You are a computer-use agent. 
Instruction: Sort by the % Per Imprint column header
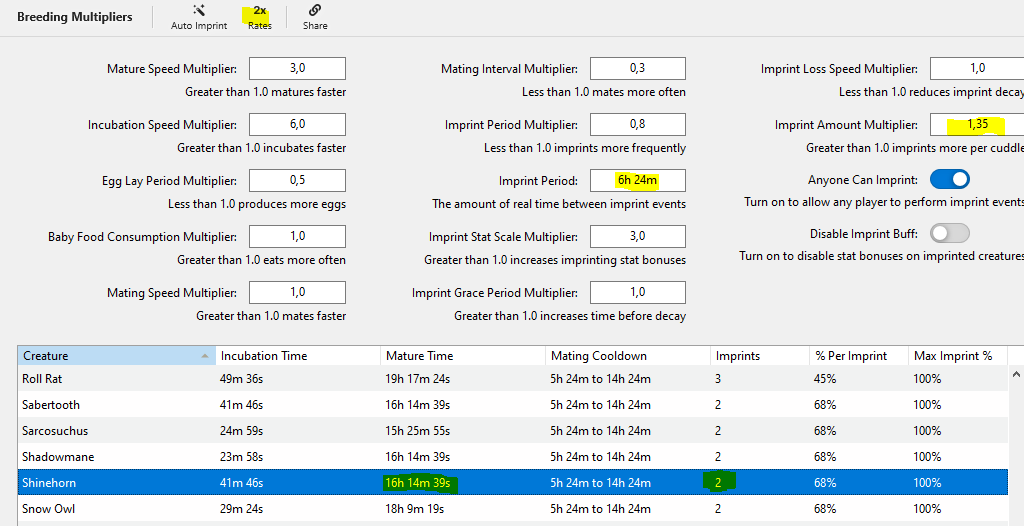[859, 355]
